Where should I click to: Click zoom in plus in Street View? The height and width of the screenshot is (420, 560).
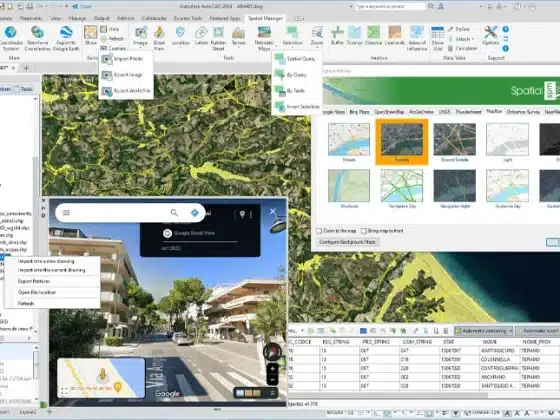[x=272, y=369]
